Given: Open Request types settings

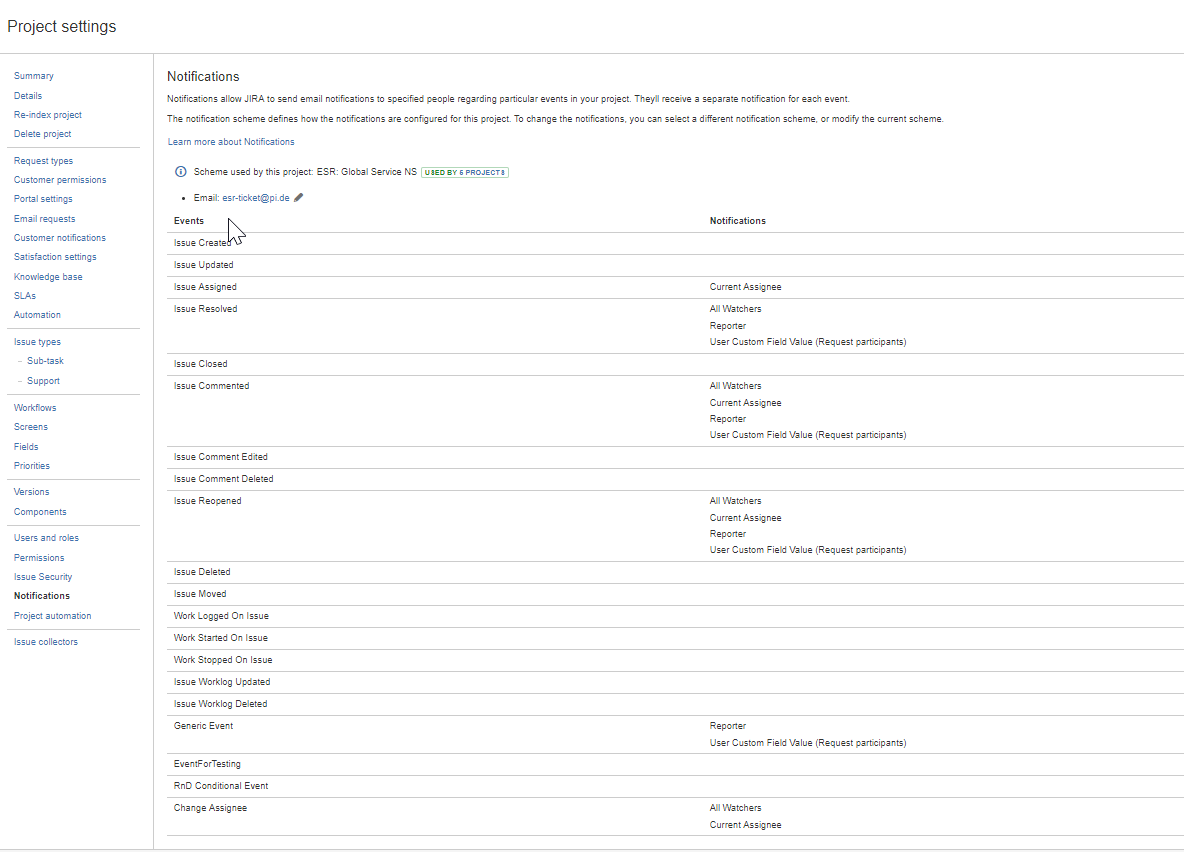Looking at the screenshot, I should (x=43, y=161).
